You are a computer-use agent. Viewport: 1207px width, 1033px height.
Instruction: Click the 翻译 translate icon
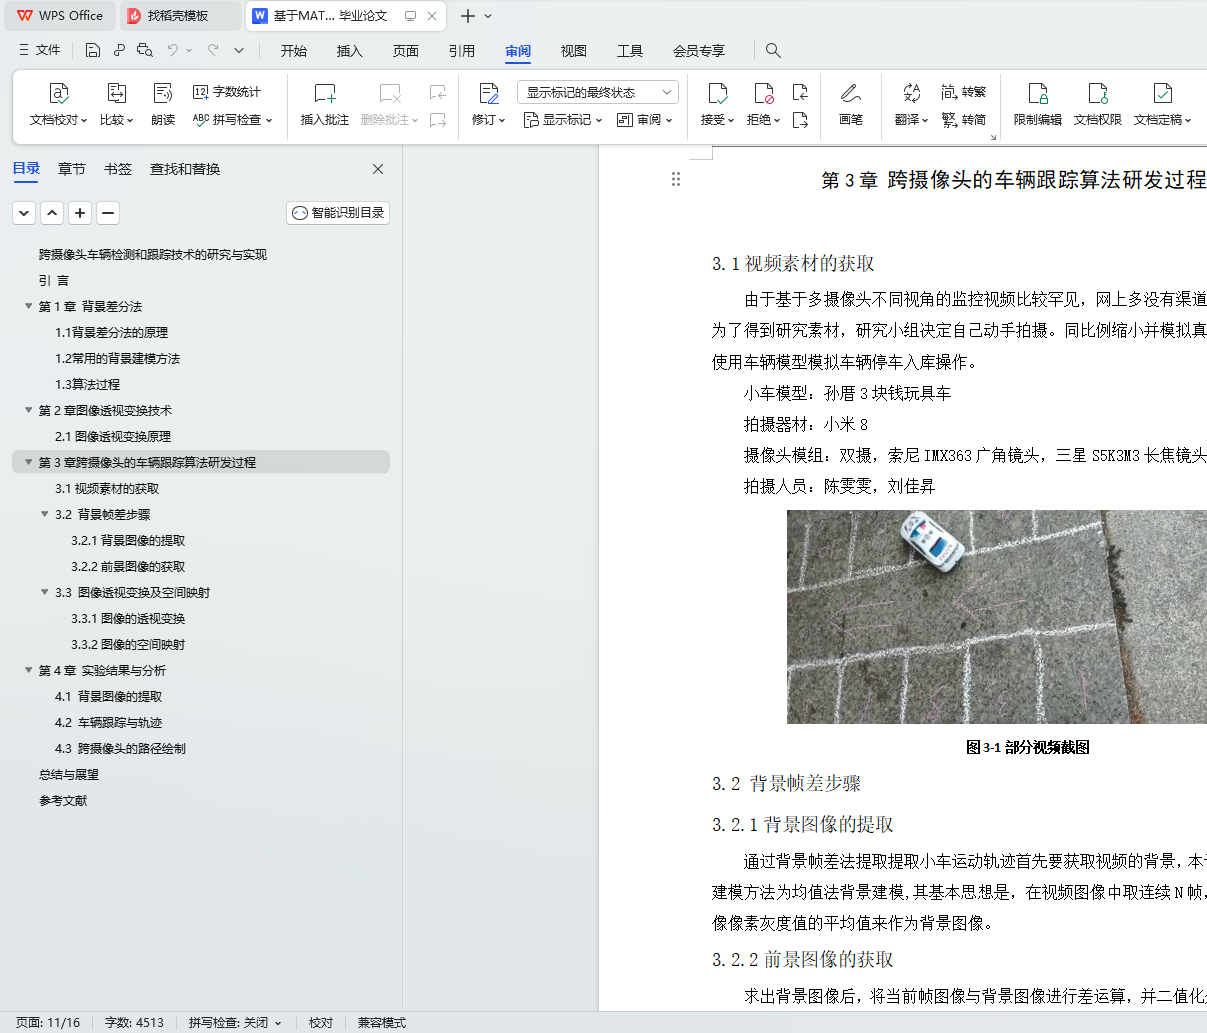(911, 93)
